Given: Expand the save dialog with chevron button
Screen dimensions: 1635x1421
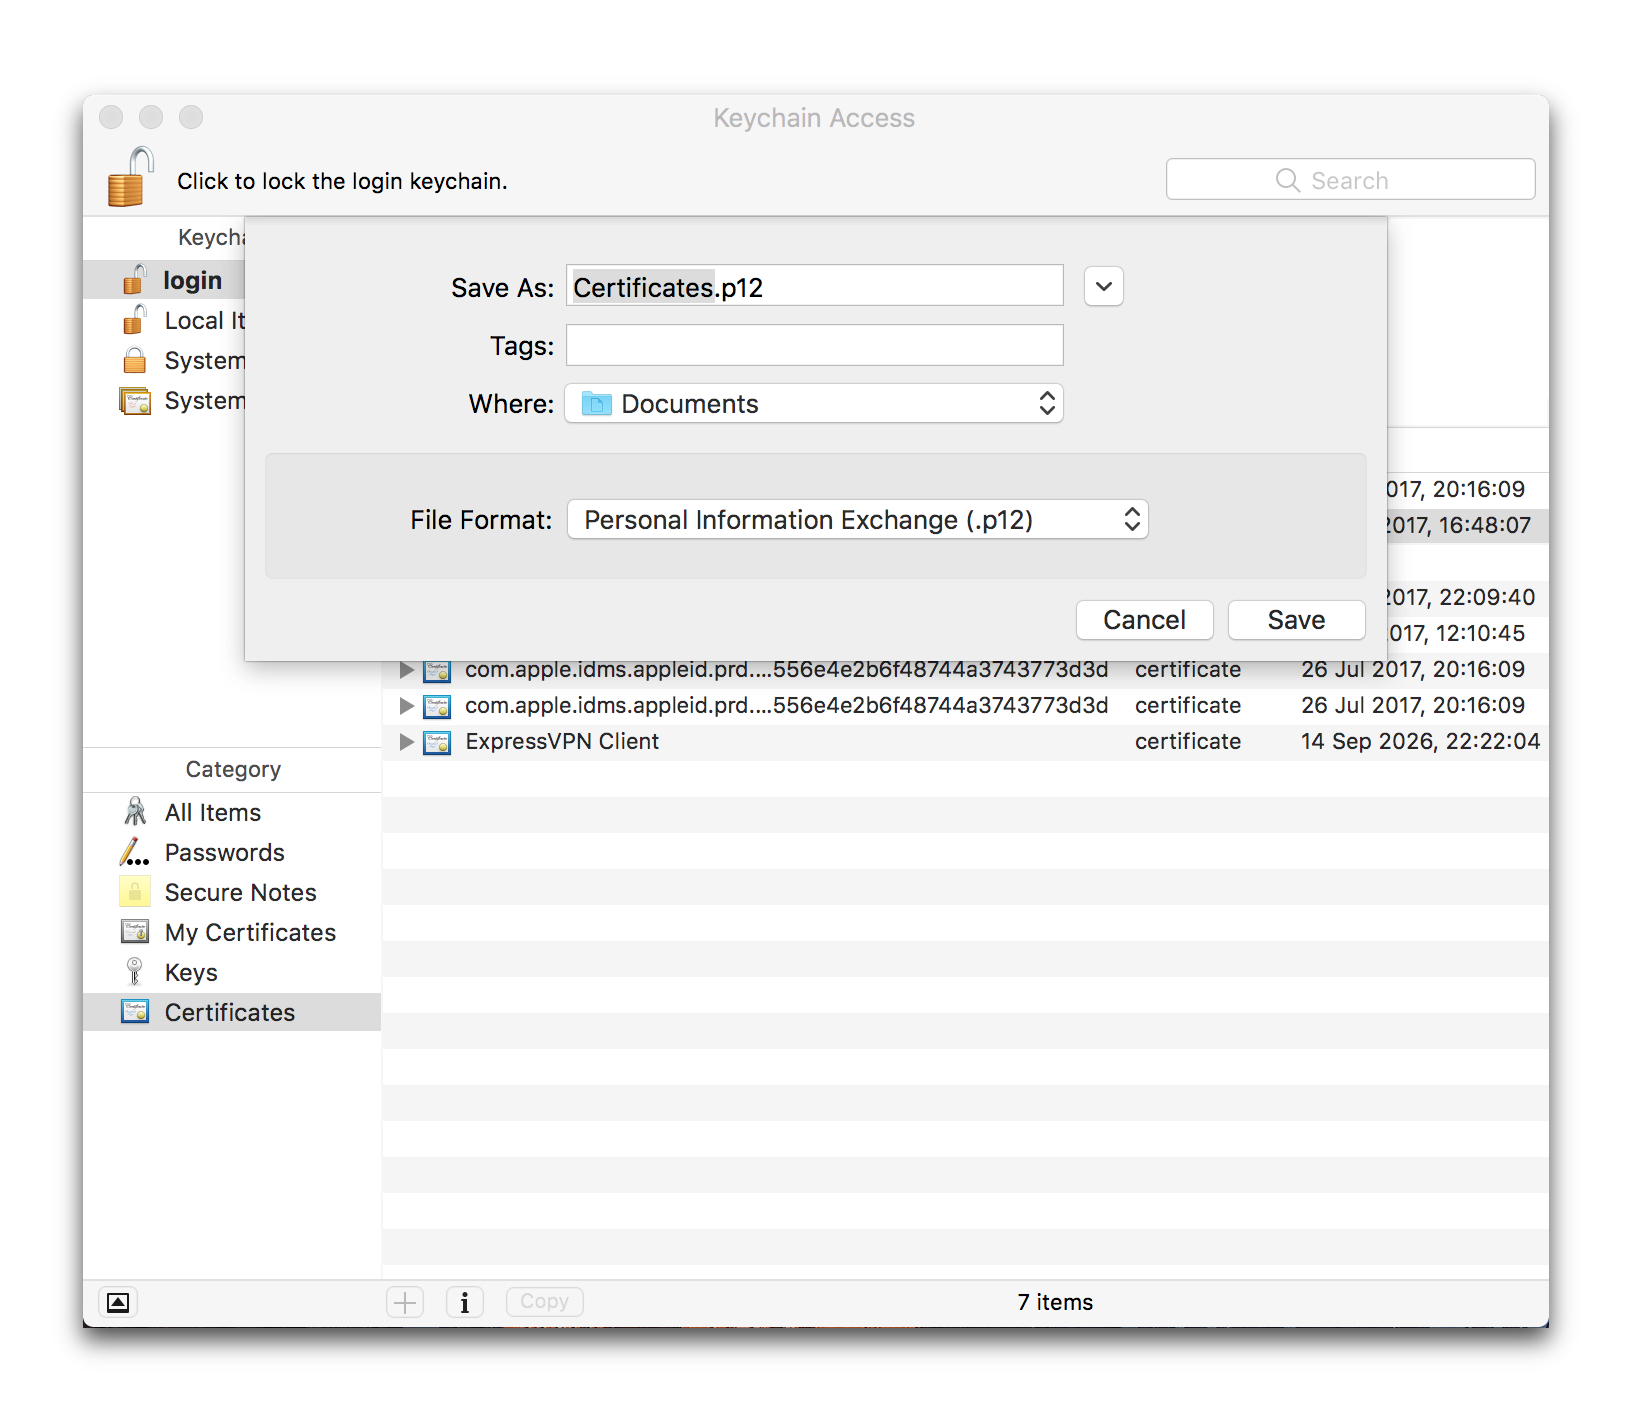Looking at the screenshot, I should [x=1103, y=287].
